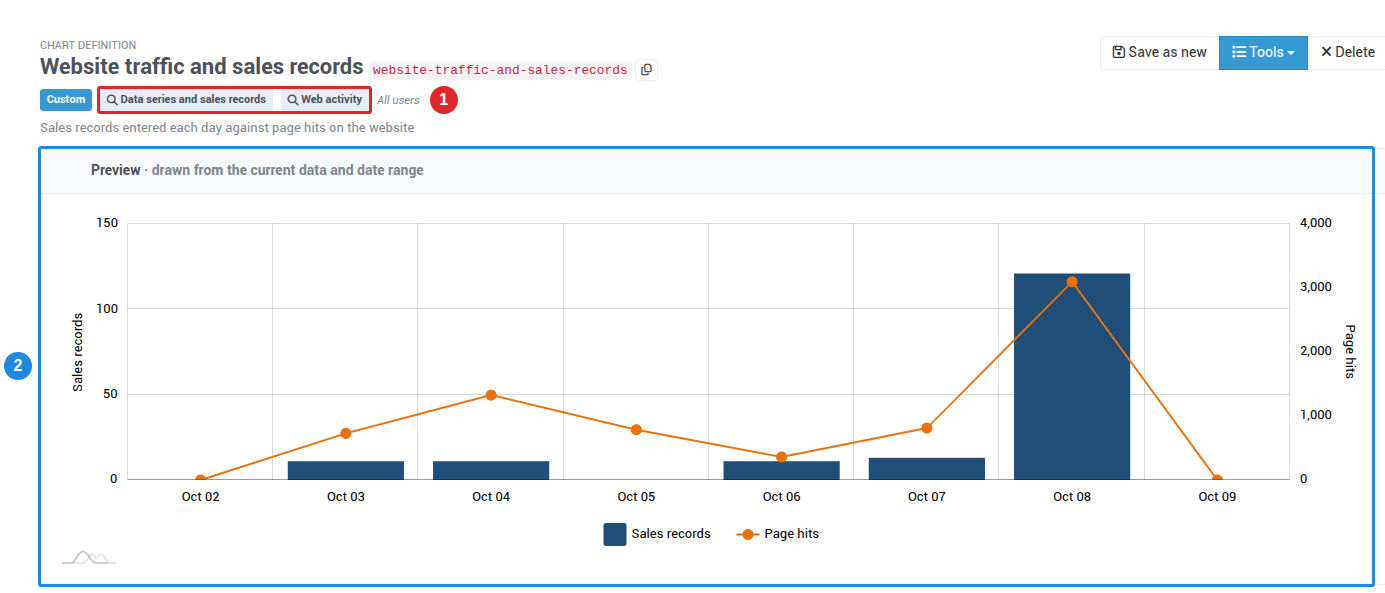Select the Oct 07 sales records bar
The width and height of the screenshot is (1385, 593).
click(x=927, y=469)
